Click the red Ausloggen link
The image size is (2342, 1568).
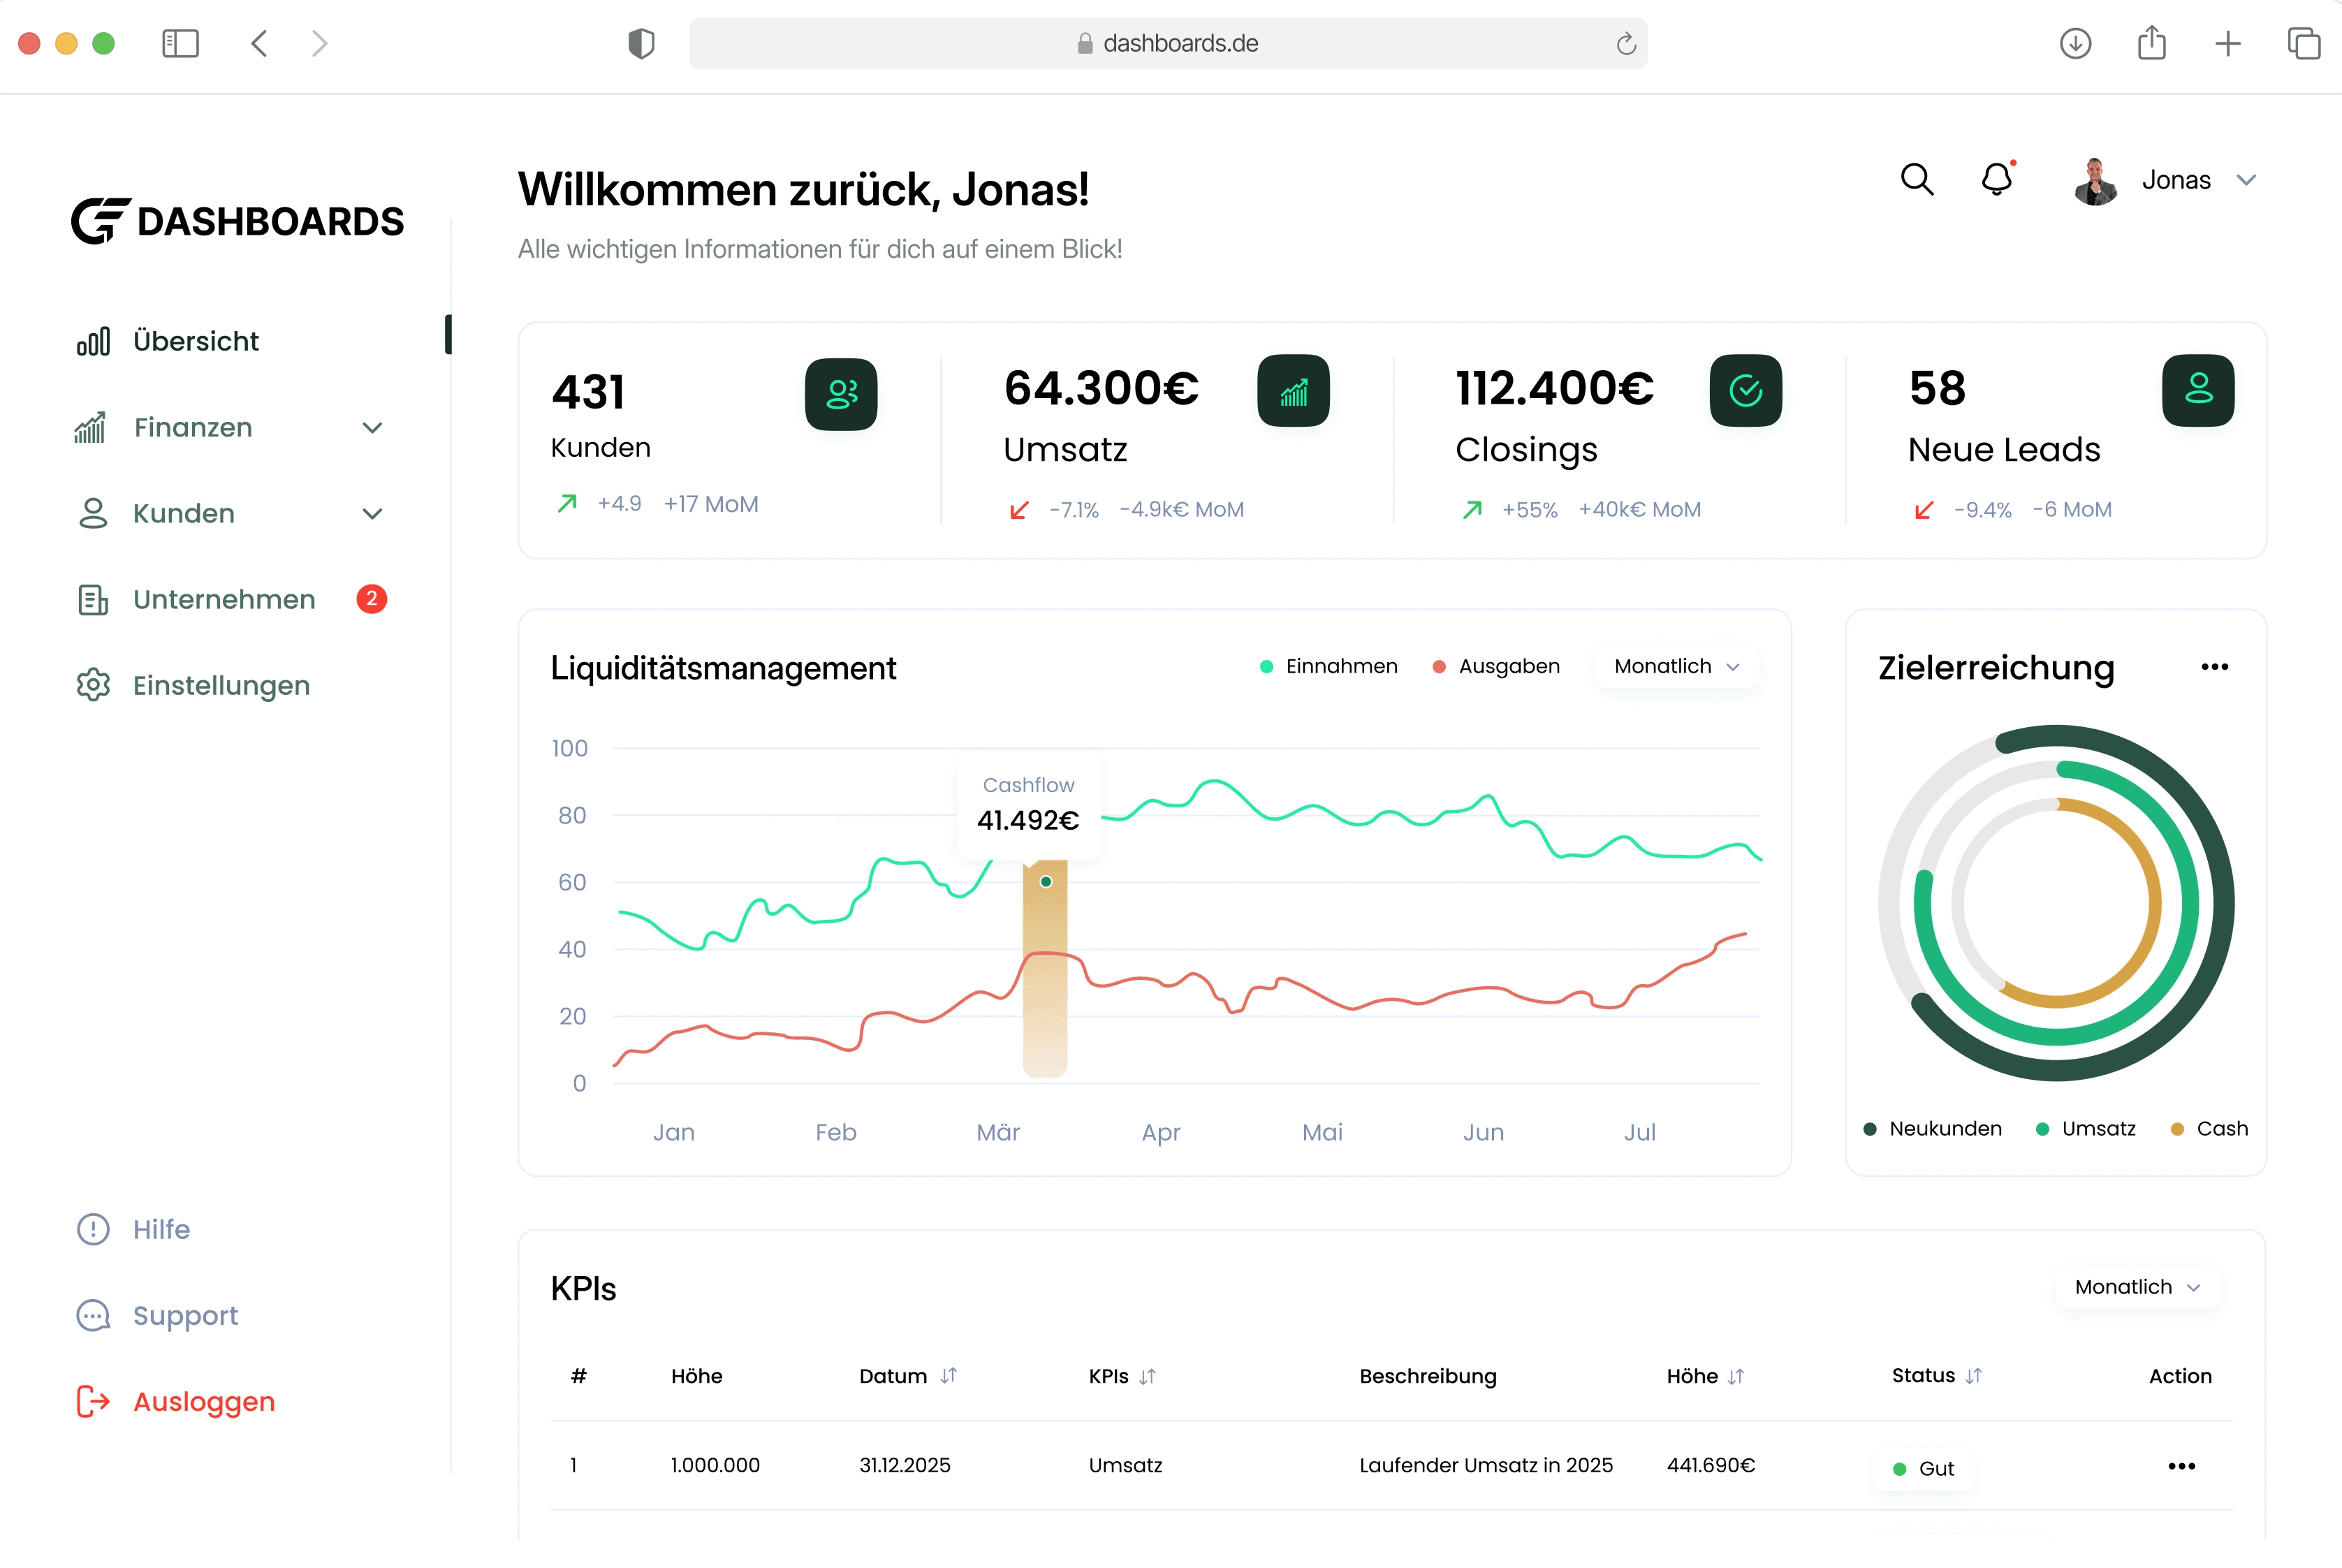click(x=204, y=1401)
